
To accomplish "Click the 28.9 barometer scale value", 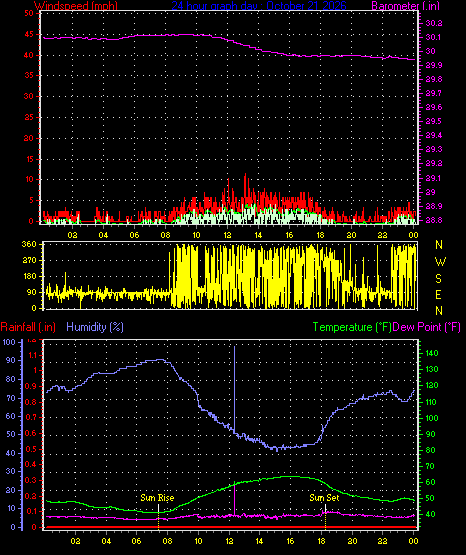I will [434, 206].
